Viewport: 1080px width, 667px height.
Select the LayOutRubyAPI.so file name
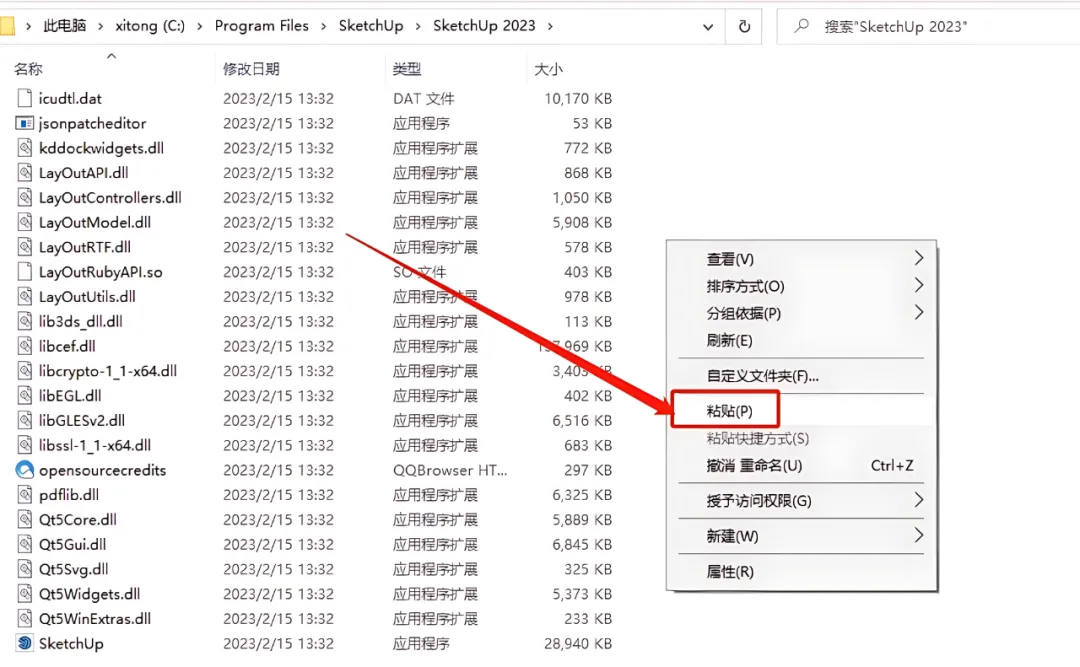101,272
